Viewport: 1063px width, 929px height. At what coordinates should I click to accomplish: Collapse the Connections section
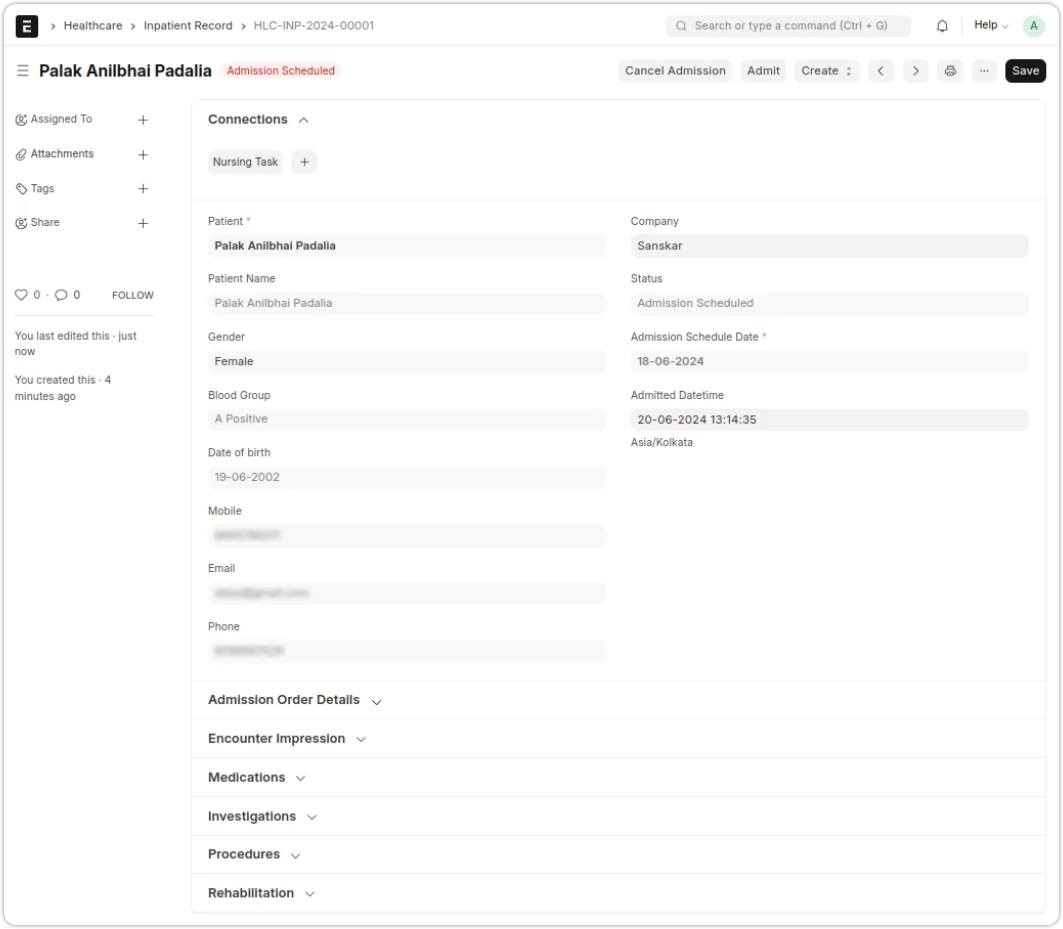tap(305, 119)
